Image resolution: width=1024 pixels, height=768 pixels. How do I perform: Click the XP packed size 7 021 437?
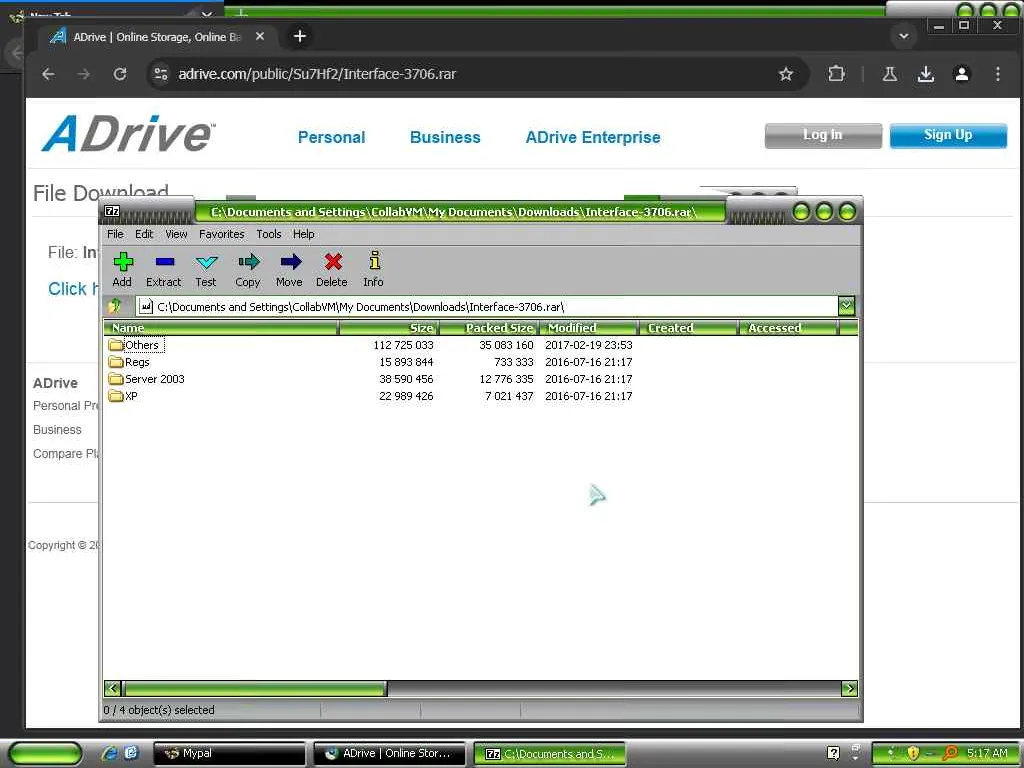click(x=509, y=396)
